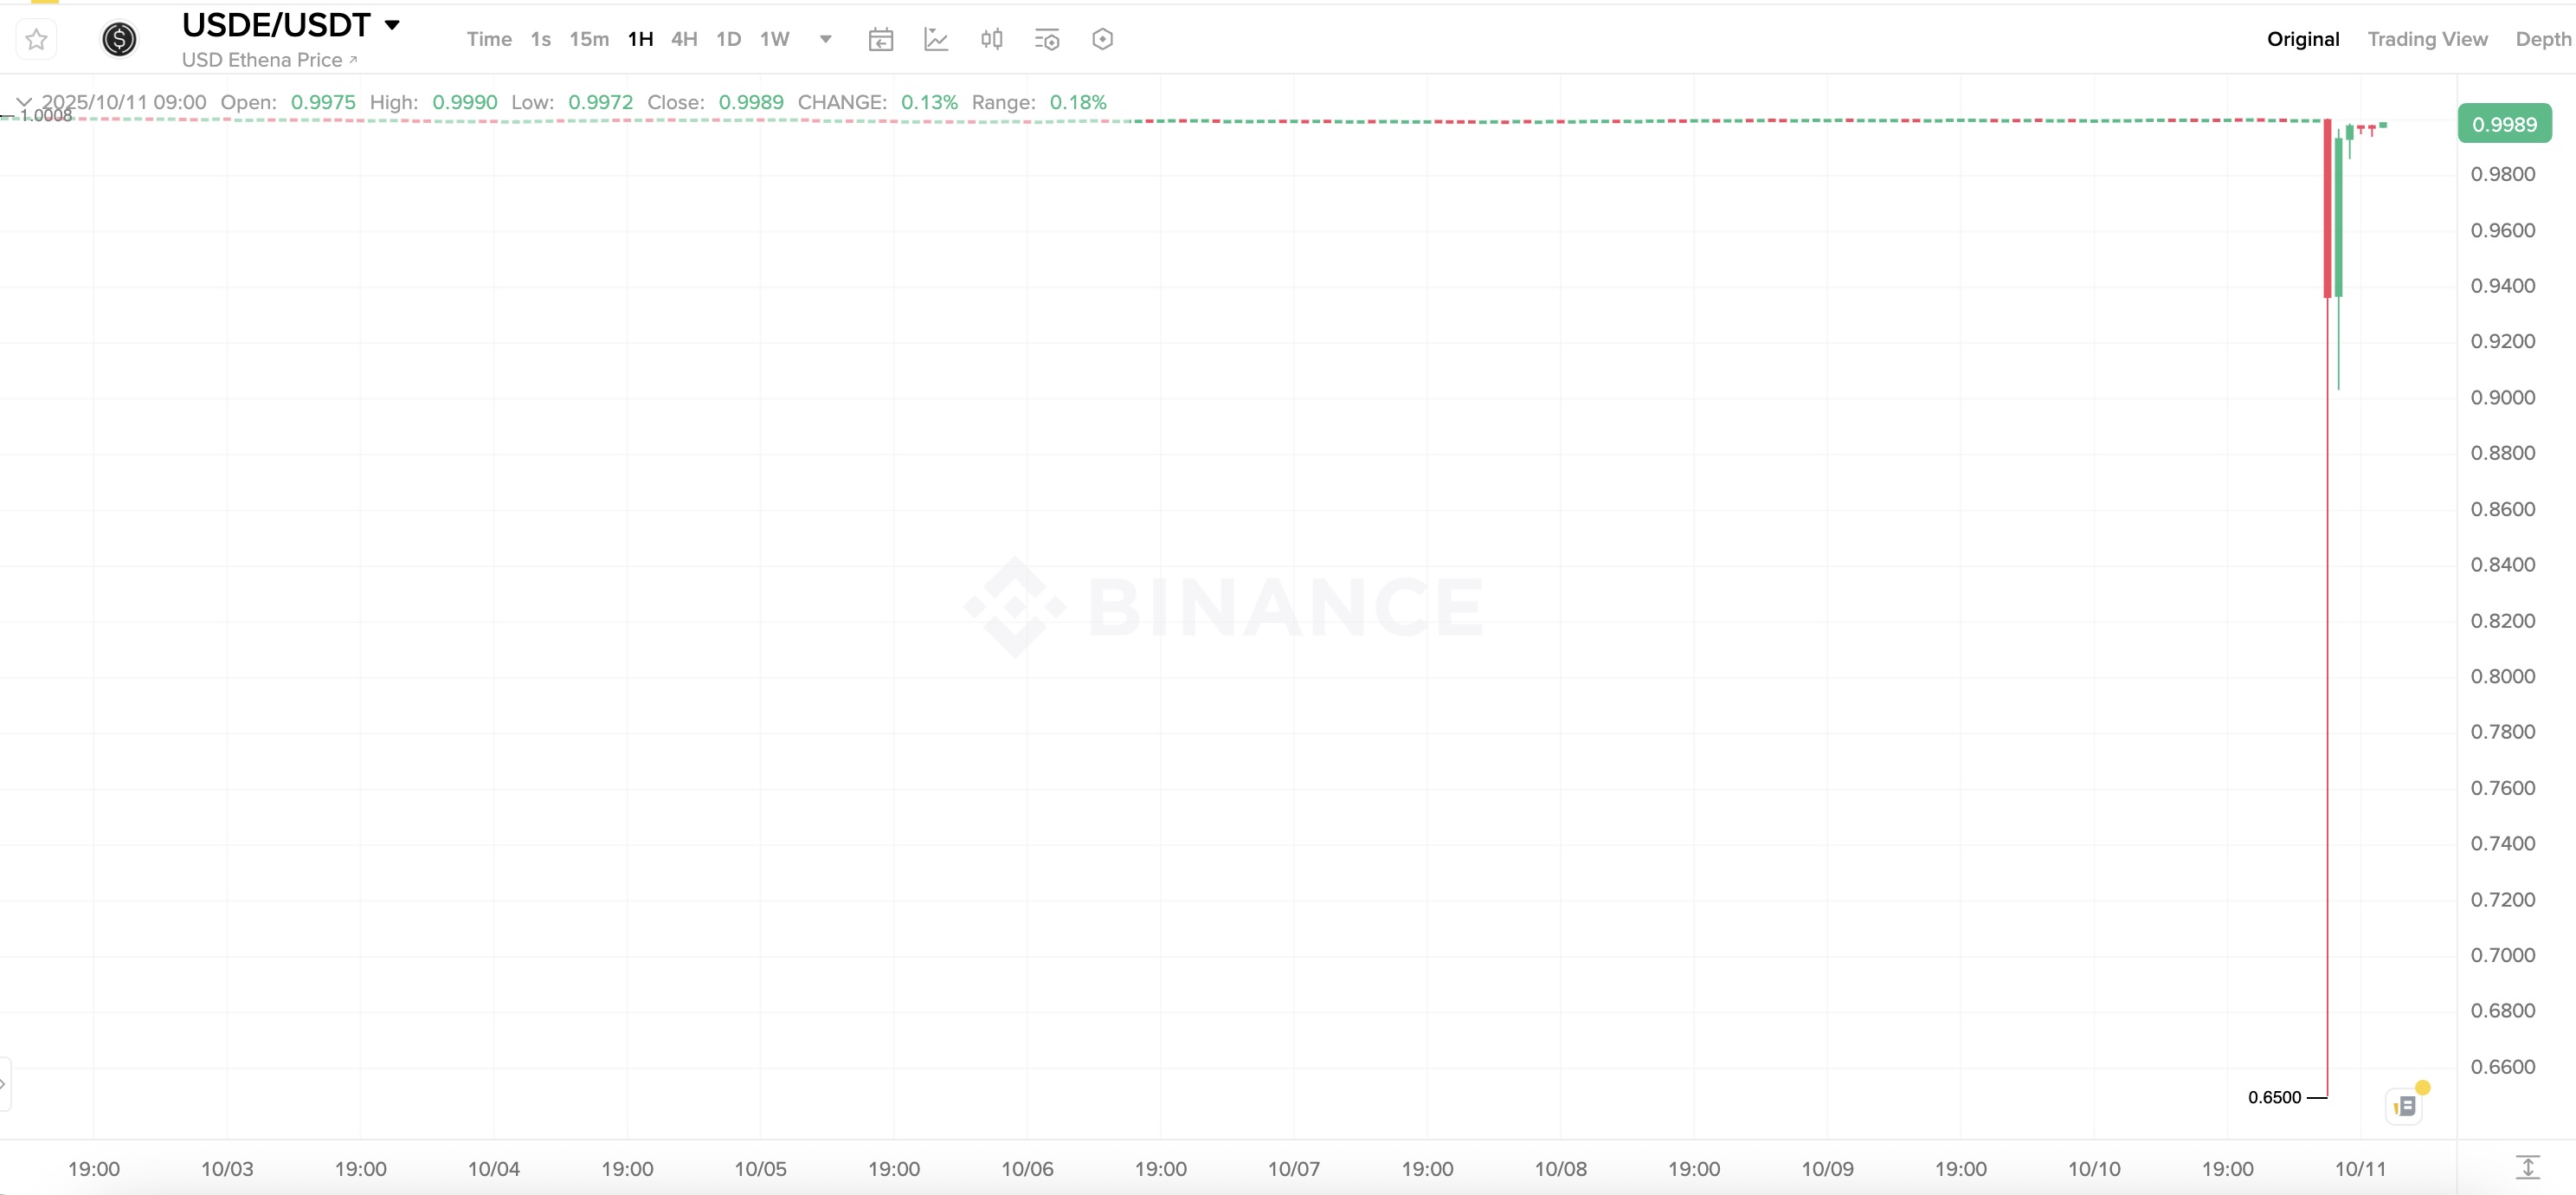Click the hexagon chart settings icon

pyautogui.click(x=1102, y=39)
